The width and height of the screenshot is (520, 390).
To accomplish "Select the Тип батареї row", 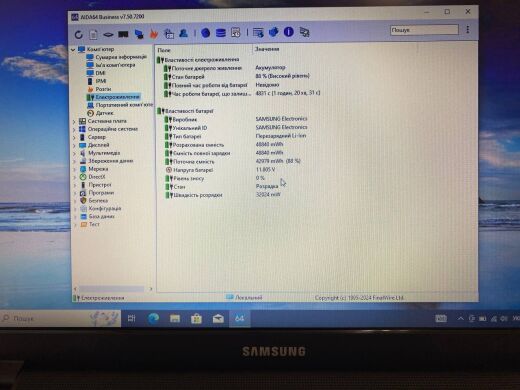I will pyautogui.click(x=235, y=136).
